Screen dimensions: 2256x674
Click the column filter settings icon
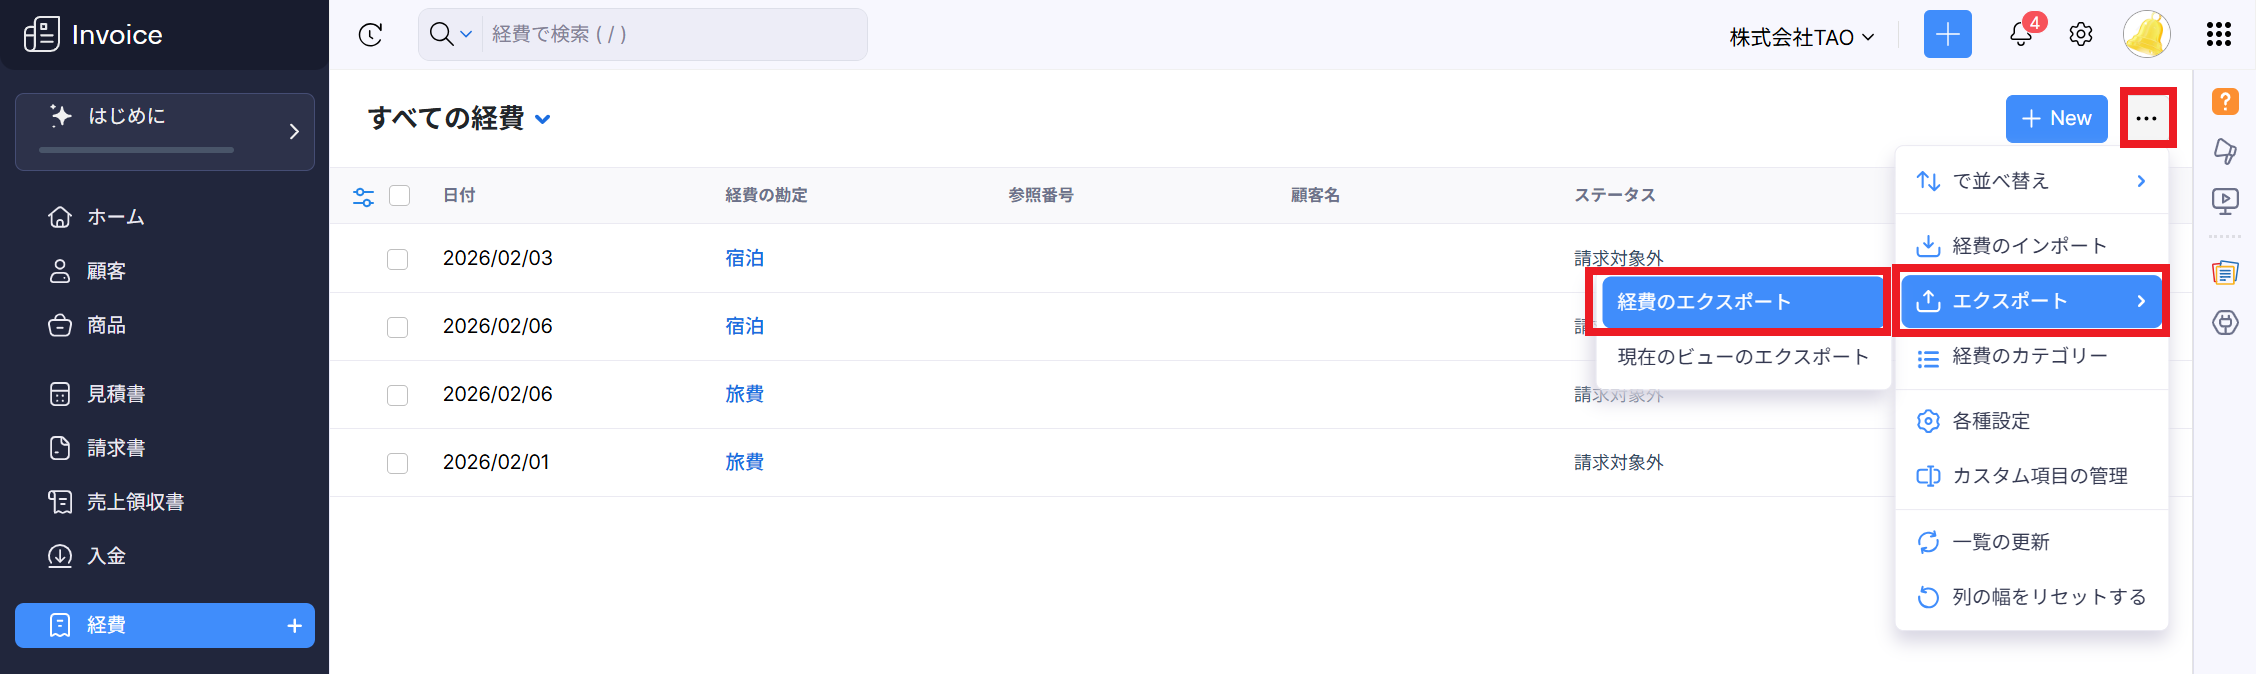point(364,197)
